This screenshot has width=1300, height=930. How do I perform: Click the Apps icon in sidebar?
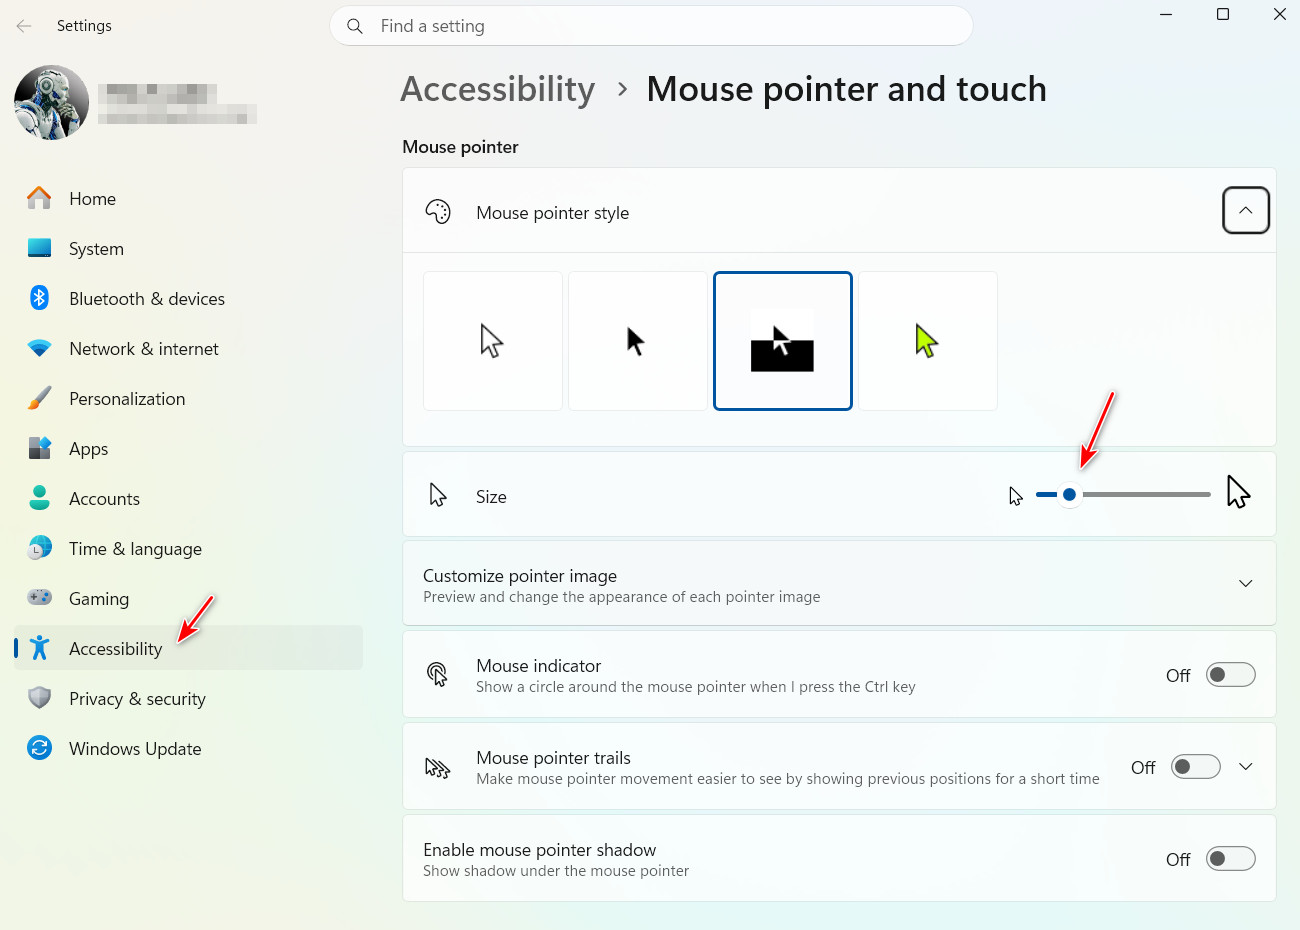tap(40, 448)
